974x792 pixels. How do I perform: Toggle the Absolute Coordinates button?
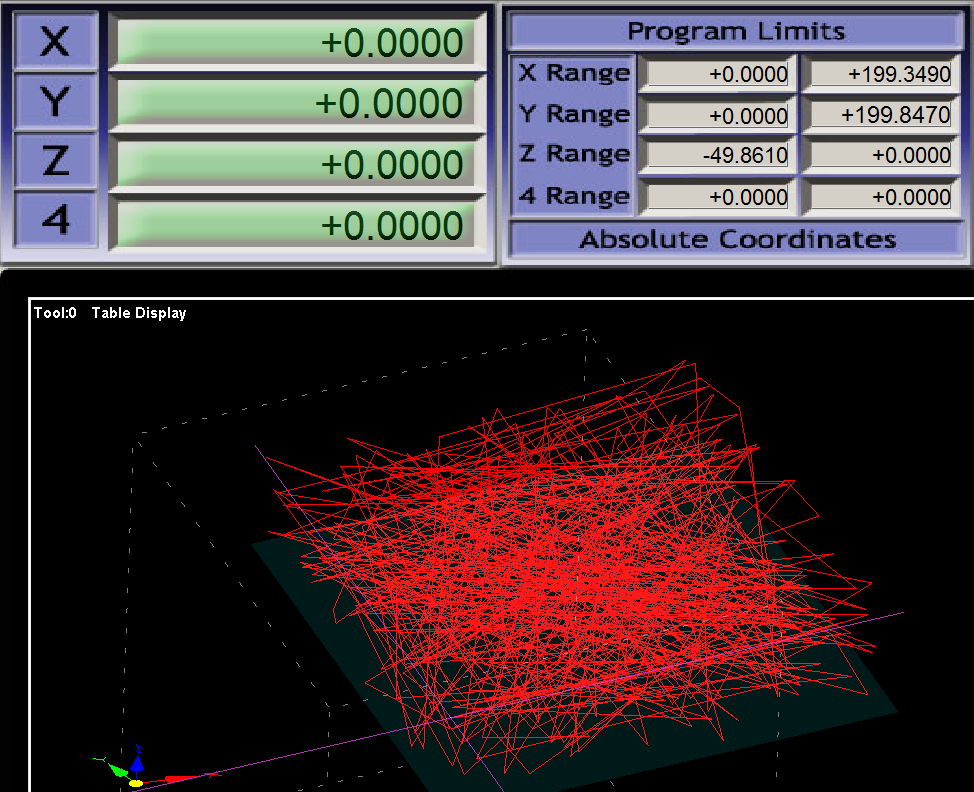(736, 239)
